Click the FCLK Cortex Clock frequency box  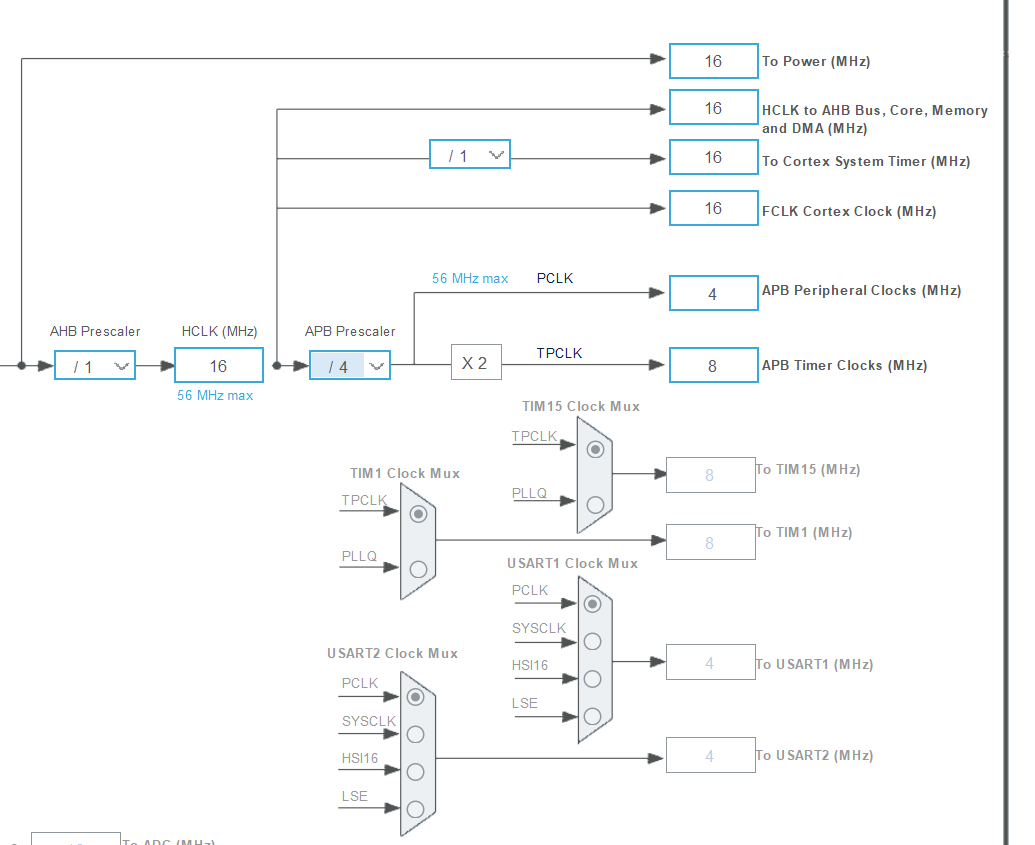(x=713, y=208)
